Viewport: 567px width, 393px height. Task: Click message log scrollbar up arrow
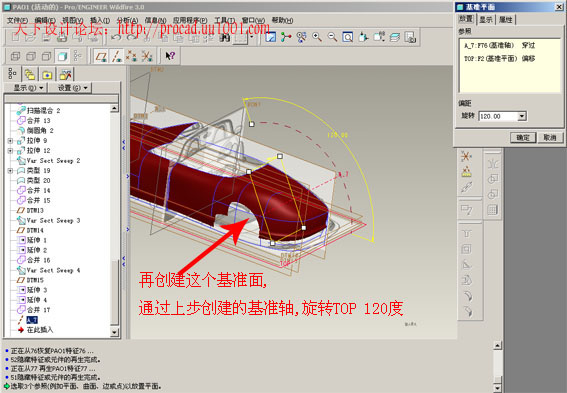coord(498,346)
